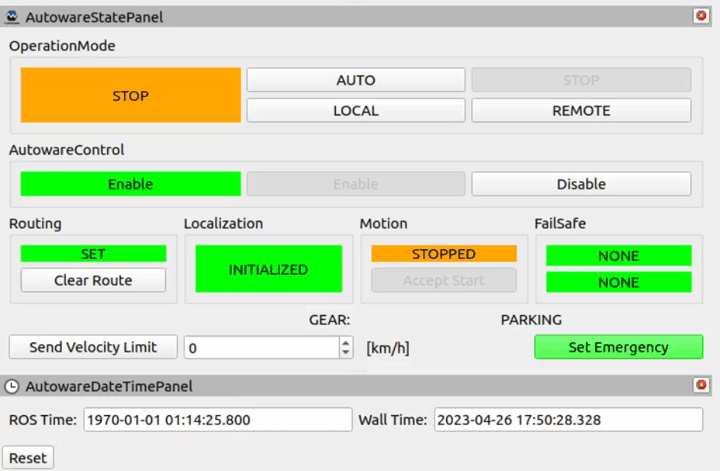
Task: Reset the panel layout using the Reset button
Action: [x=28, y=458]
